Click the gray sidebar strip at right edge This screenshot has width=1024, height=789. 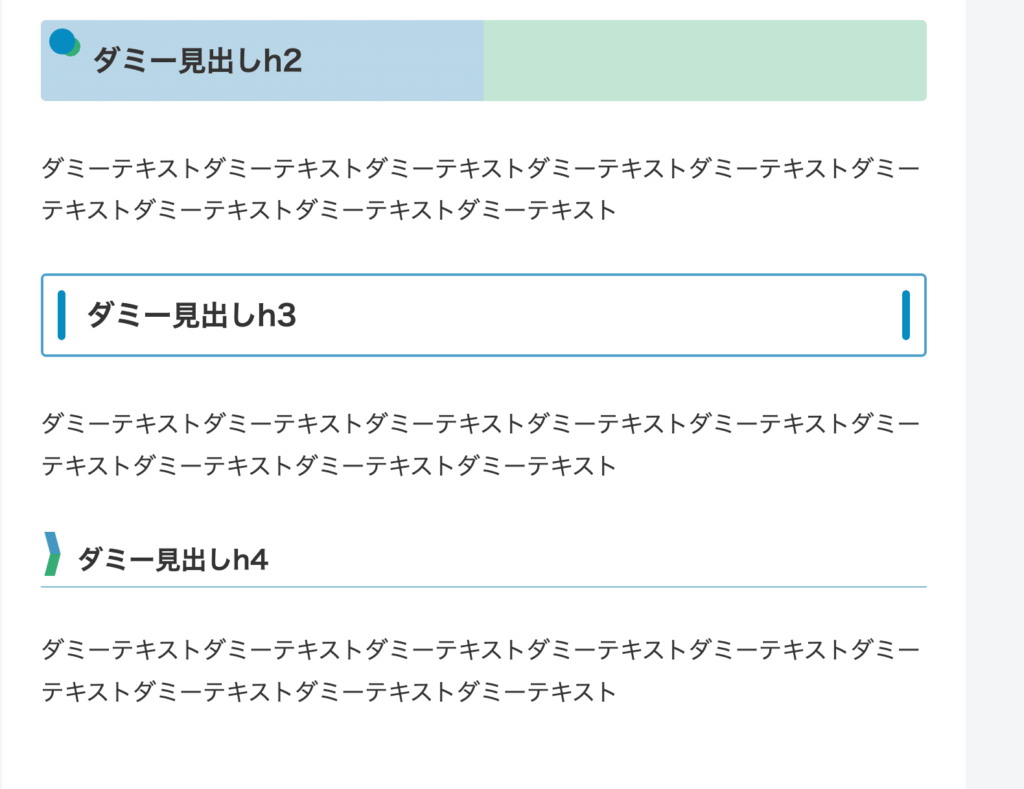(995, 394)
